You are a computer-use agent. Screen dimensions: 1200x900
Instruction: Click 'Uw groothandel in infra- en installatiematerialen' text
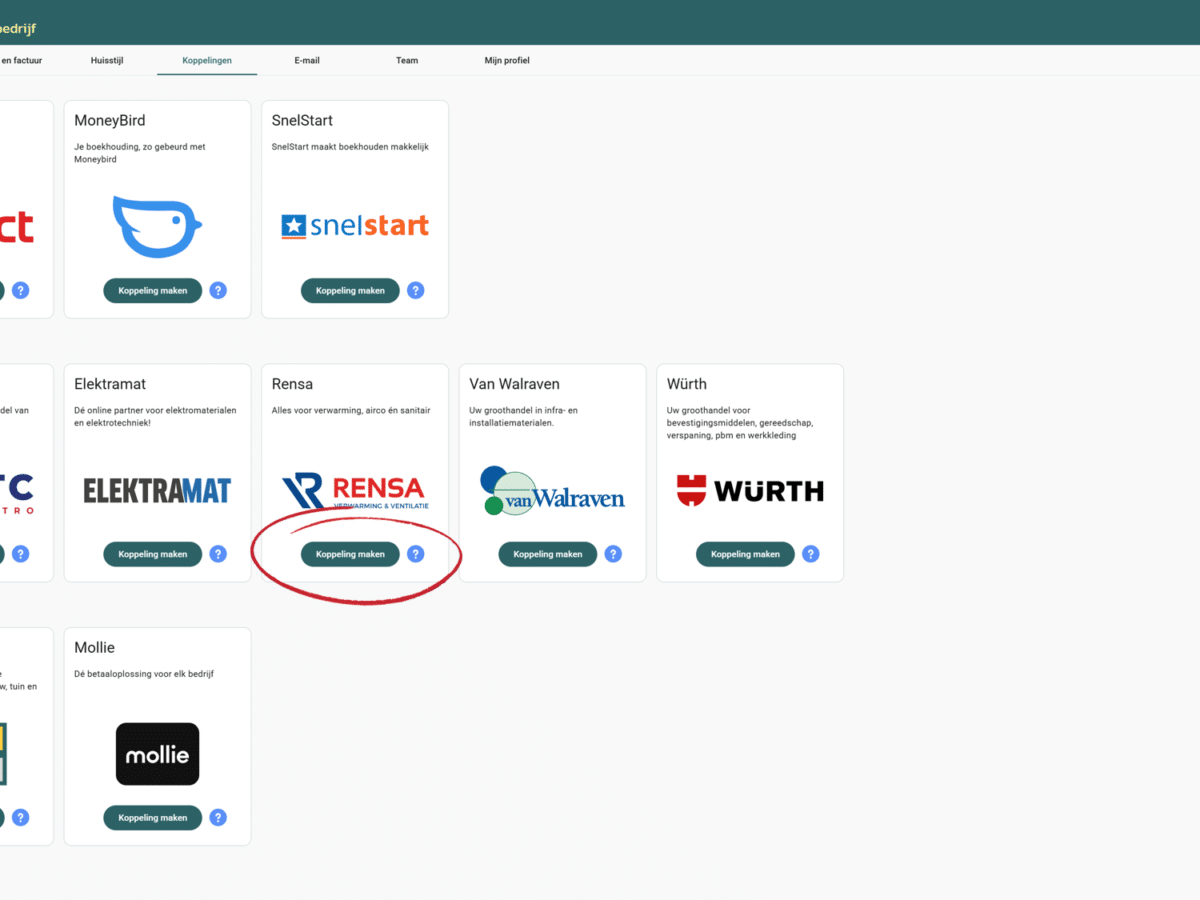click(x=523, y=416)
